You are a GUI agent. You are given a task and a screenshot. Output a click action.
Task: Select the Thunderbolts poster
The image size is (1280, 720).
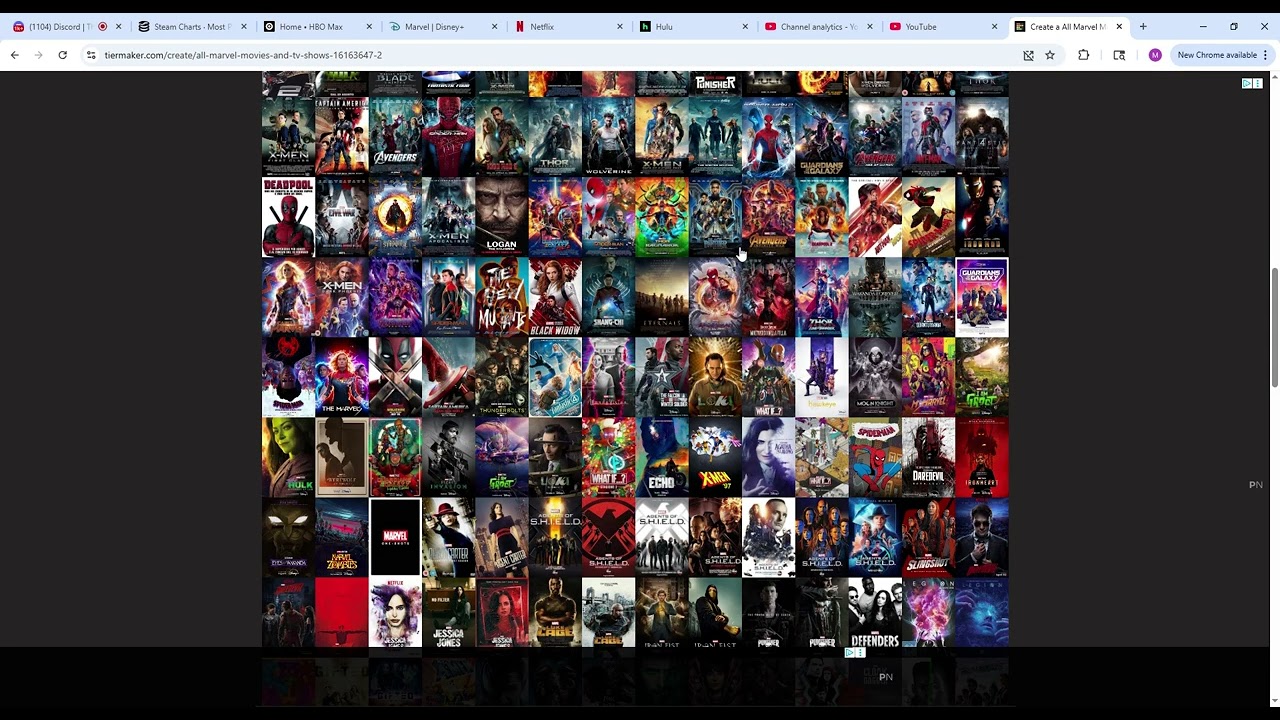502,377
